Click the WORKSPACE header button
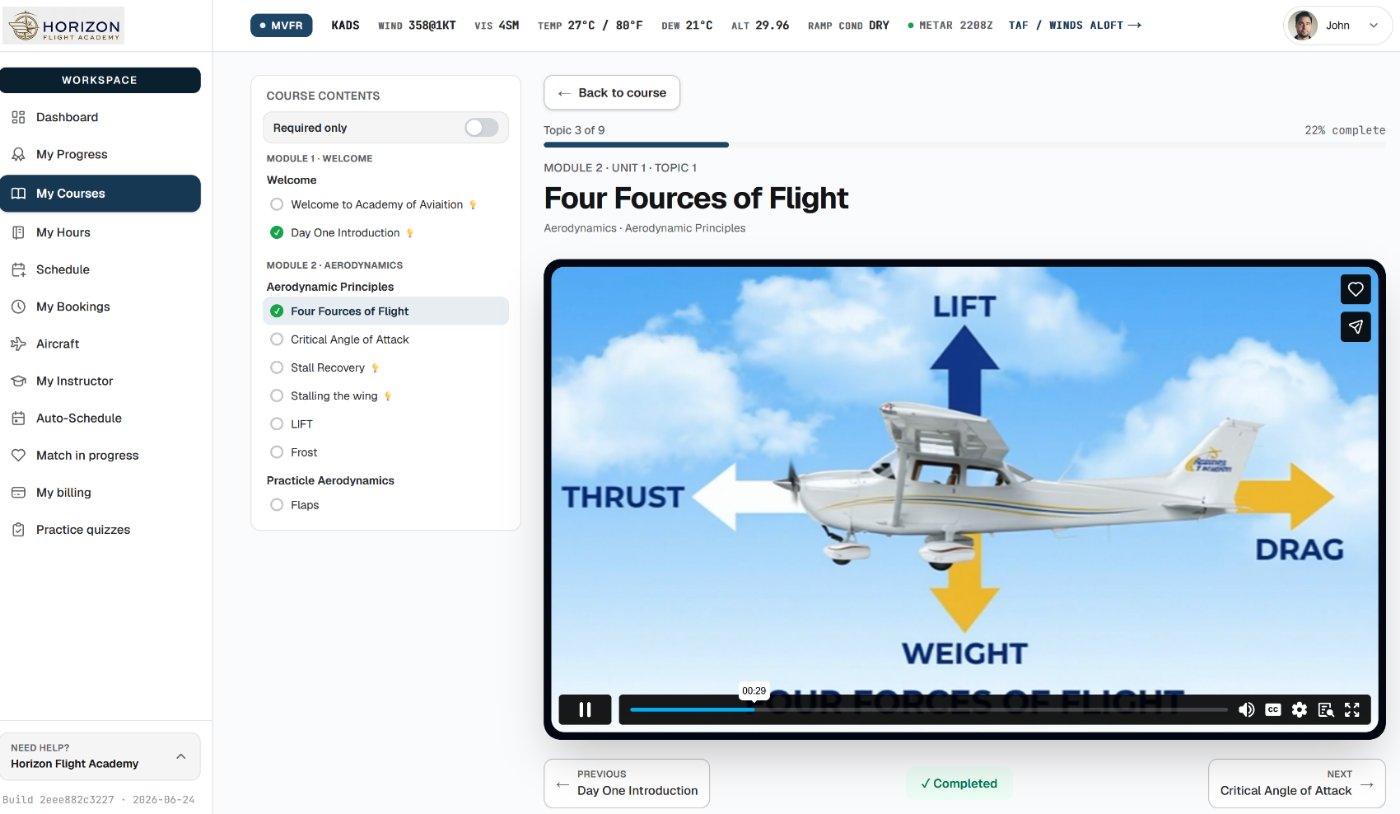Viewport: 1400px width, 814px height. pos(100,80)
